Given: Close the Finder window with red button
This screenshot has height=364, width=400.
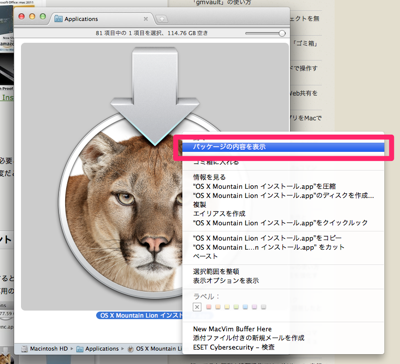Looking at the screenshot, I should point(22,16).
